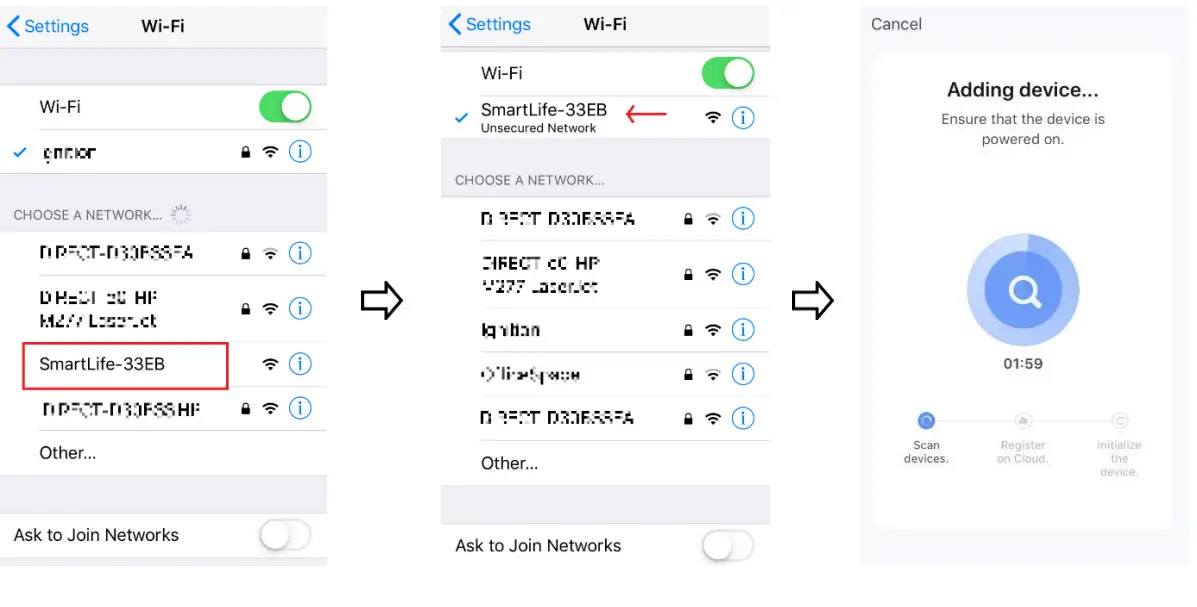
Task: Tap info icon beside SmartLife-33EB in network list
Action: tap(300, 364)
